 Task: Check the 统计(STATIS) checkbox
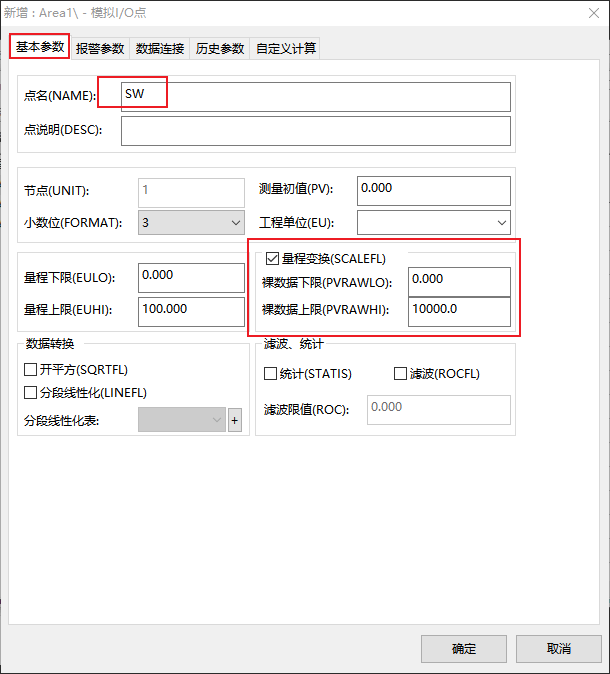point(270,374)
